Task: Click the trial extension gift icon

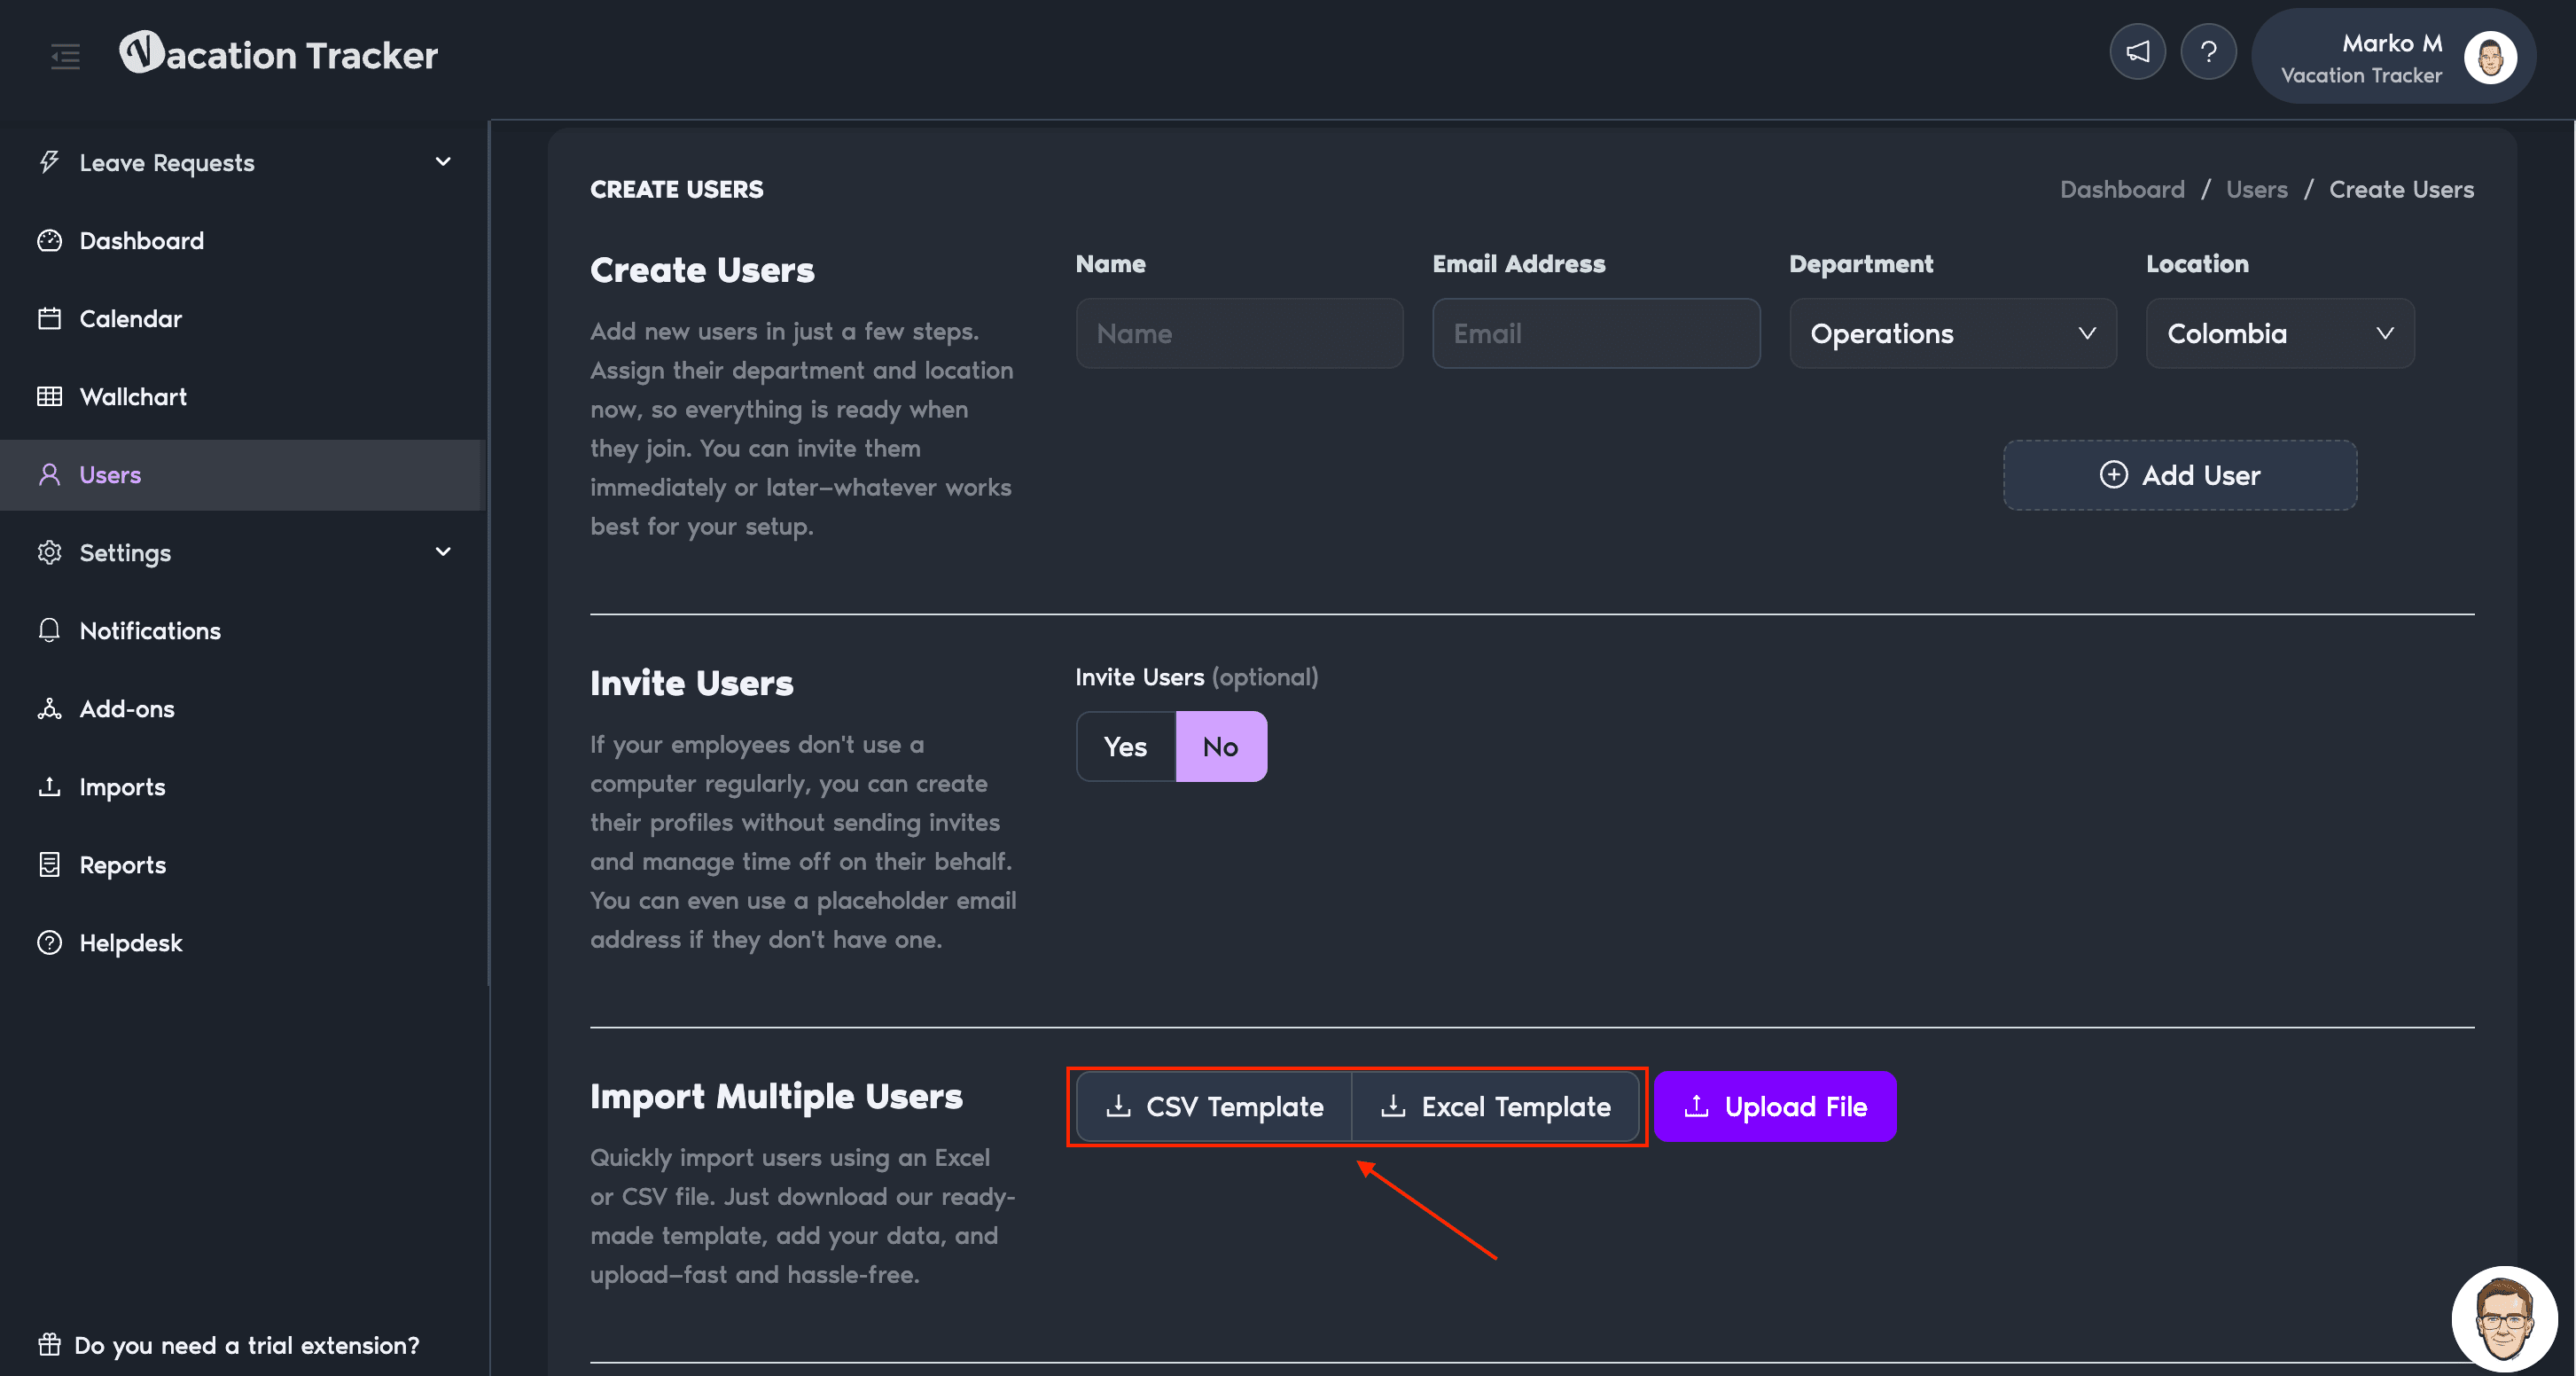Action: click(49, 1344)
